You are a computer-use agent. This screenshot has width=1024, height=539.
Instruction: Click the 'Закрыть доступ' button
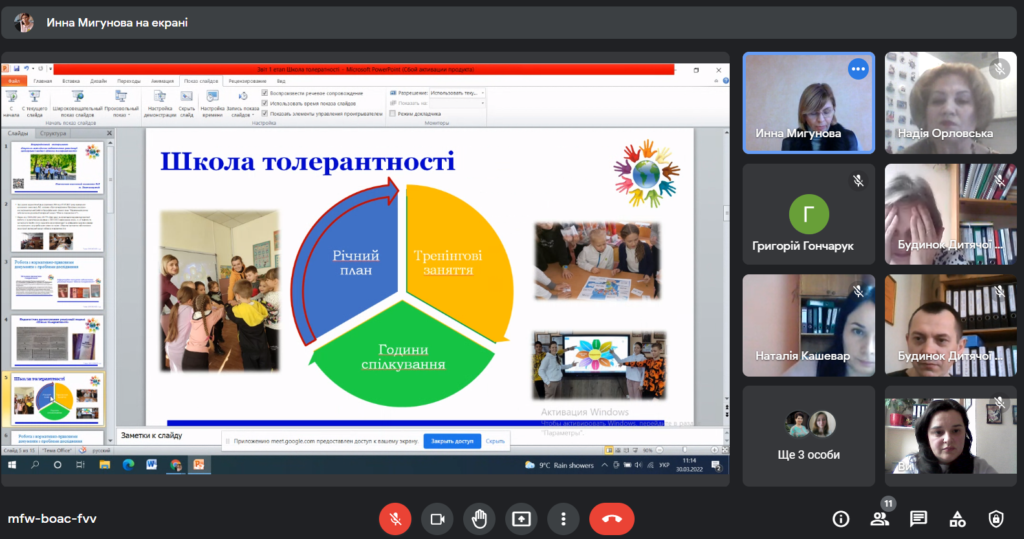(x=452, y=441)
